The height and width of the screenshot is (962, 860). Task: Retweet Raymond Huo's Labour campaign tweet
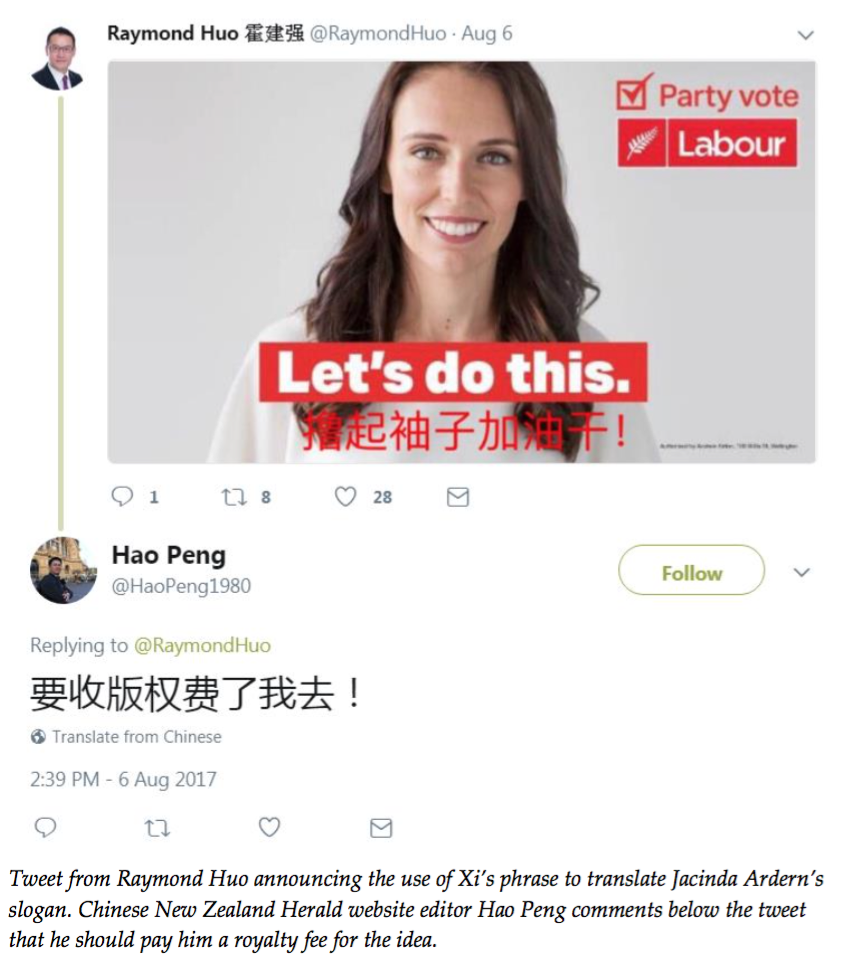pyautogui.click(x=234, y=496)
